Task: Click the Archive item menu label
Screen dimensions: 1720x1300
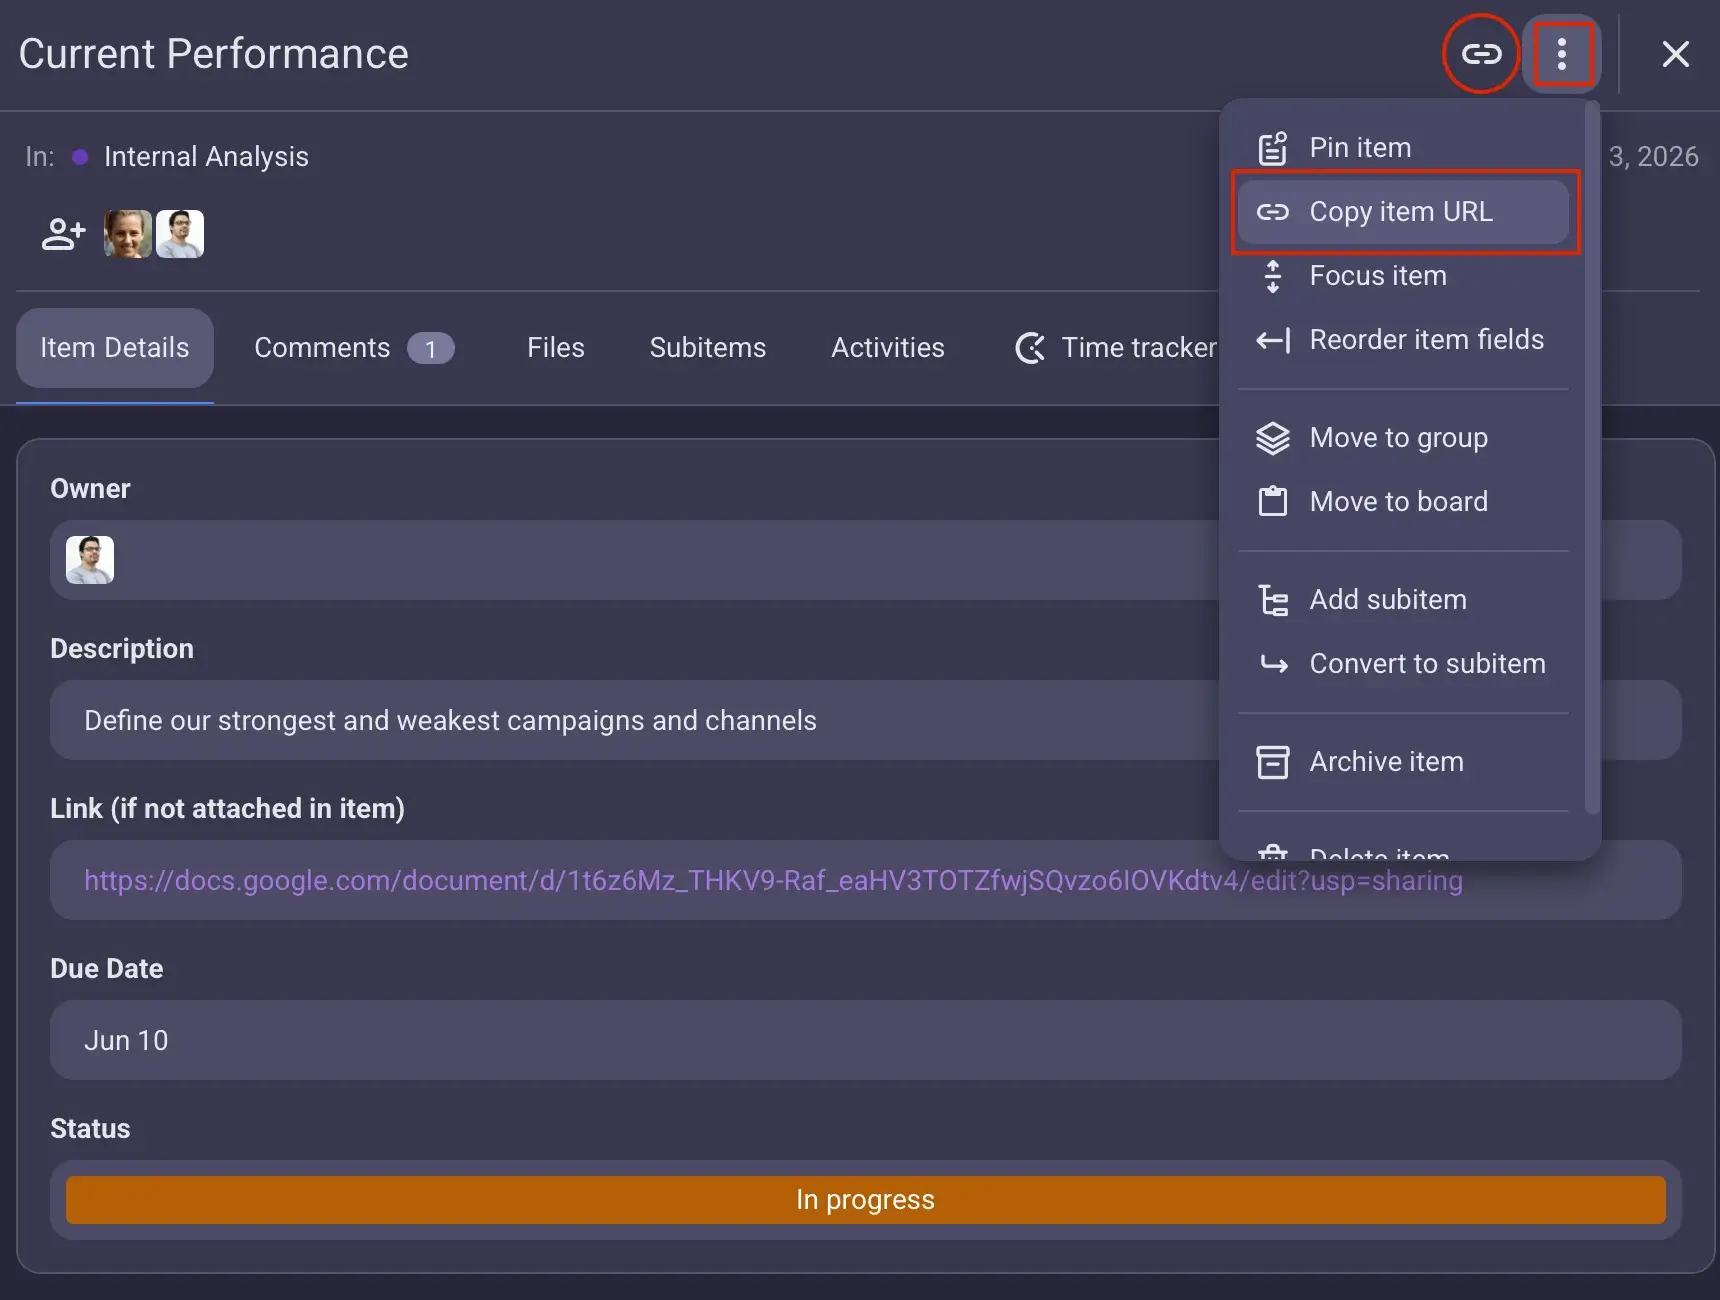Action: [x=1387, y=762]
